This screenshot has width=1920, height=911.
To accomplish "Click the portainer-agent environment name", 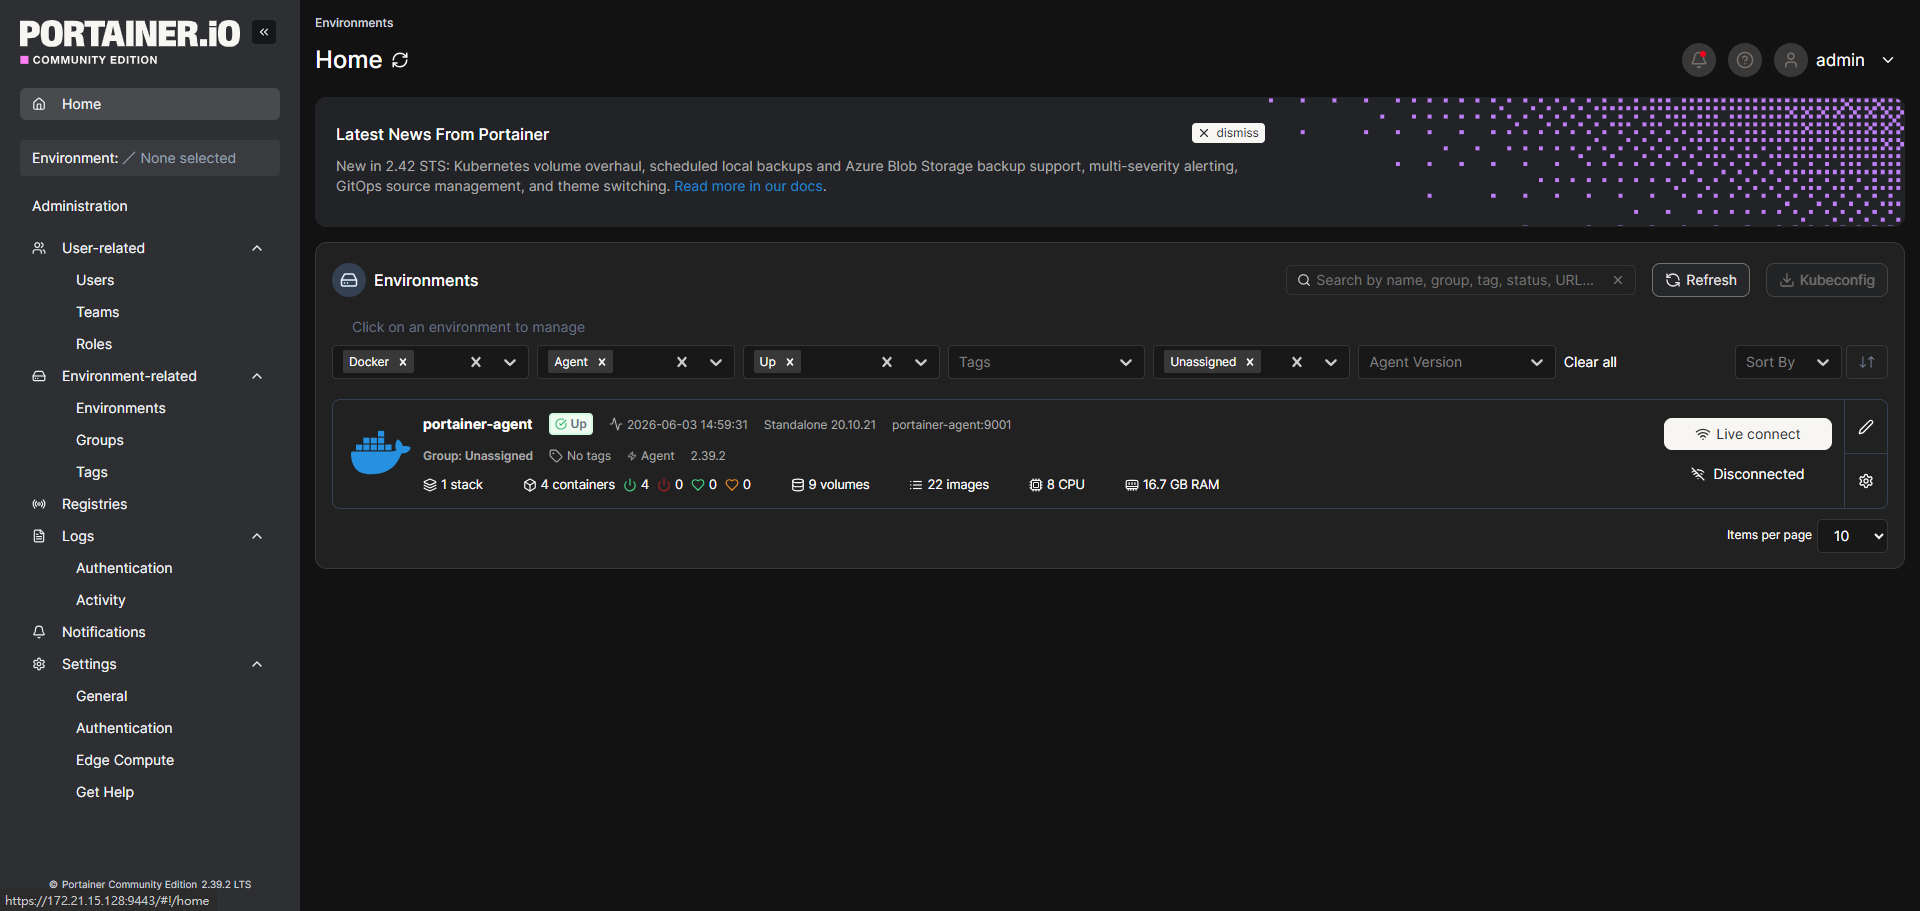I will tap(477, 424).
